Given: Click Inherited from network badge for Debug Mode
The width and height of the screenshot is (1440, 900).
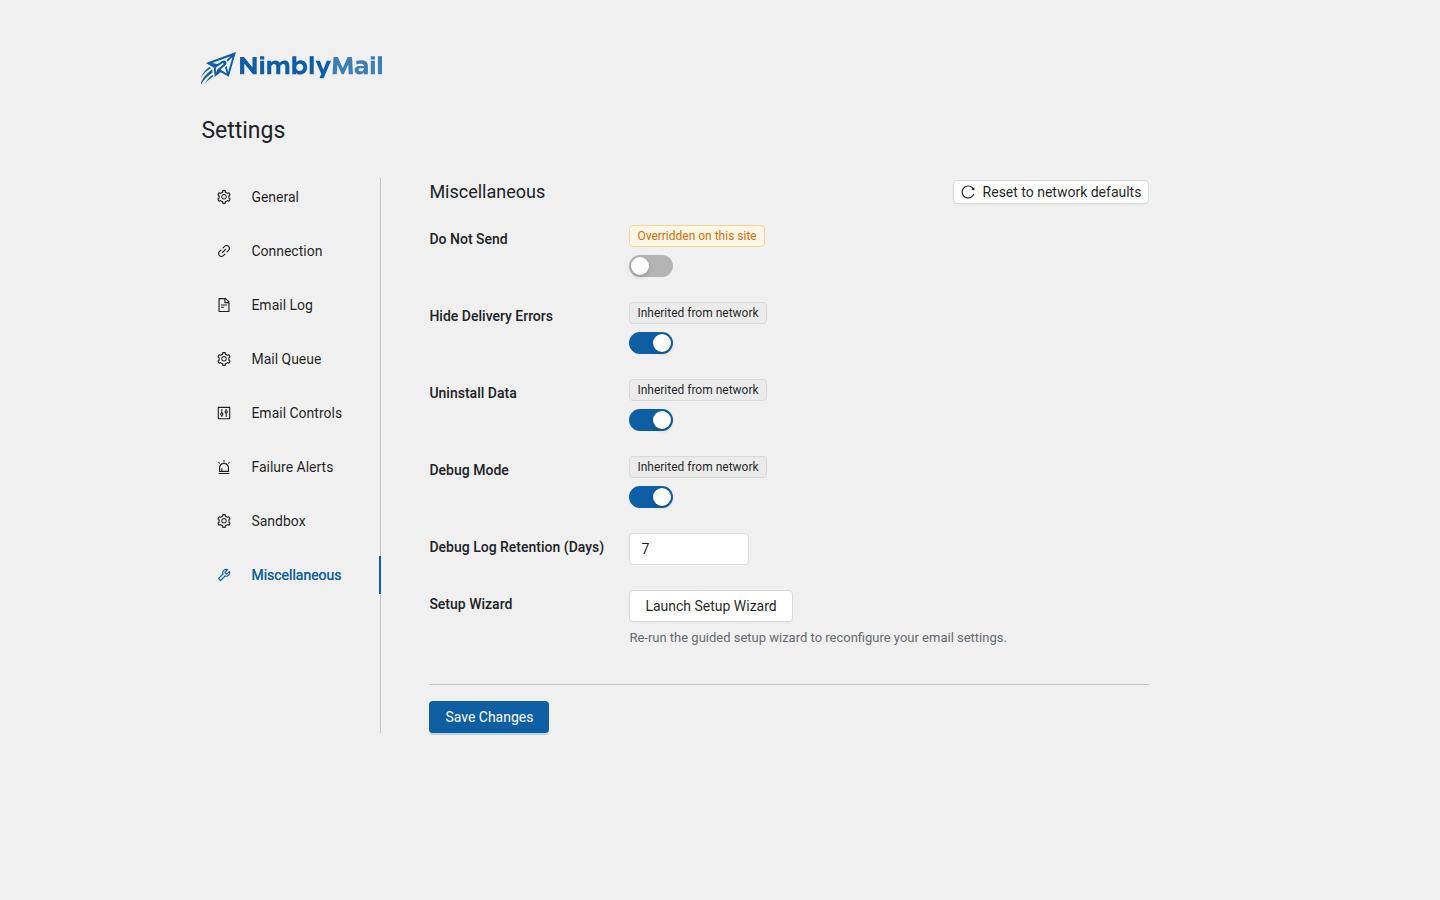Looking at the screenshot, I should [698, 467].
